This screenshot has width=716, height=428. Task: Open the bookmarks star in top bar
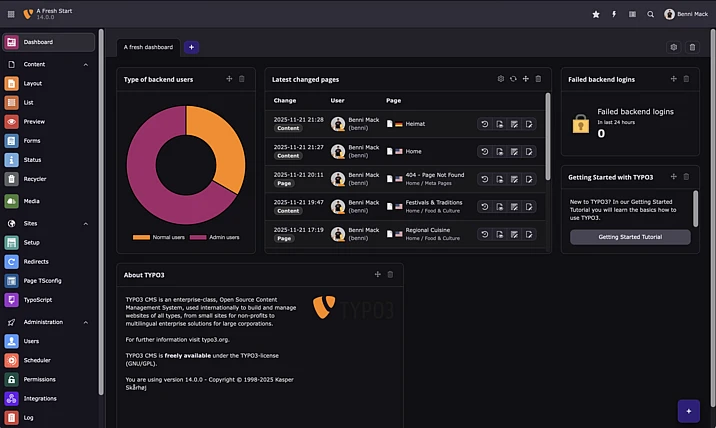coord(596,14)
